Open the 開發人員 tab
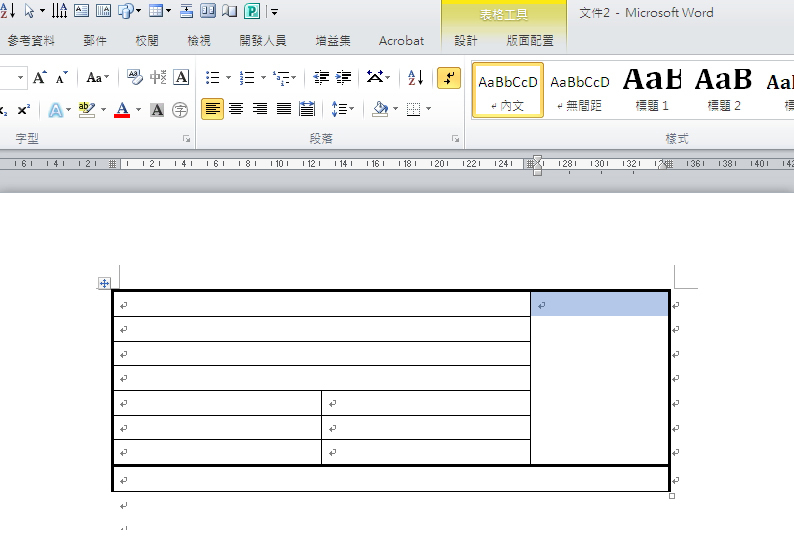 click(x=263, y=41)
